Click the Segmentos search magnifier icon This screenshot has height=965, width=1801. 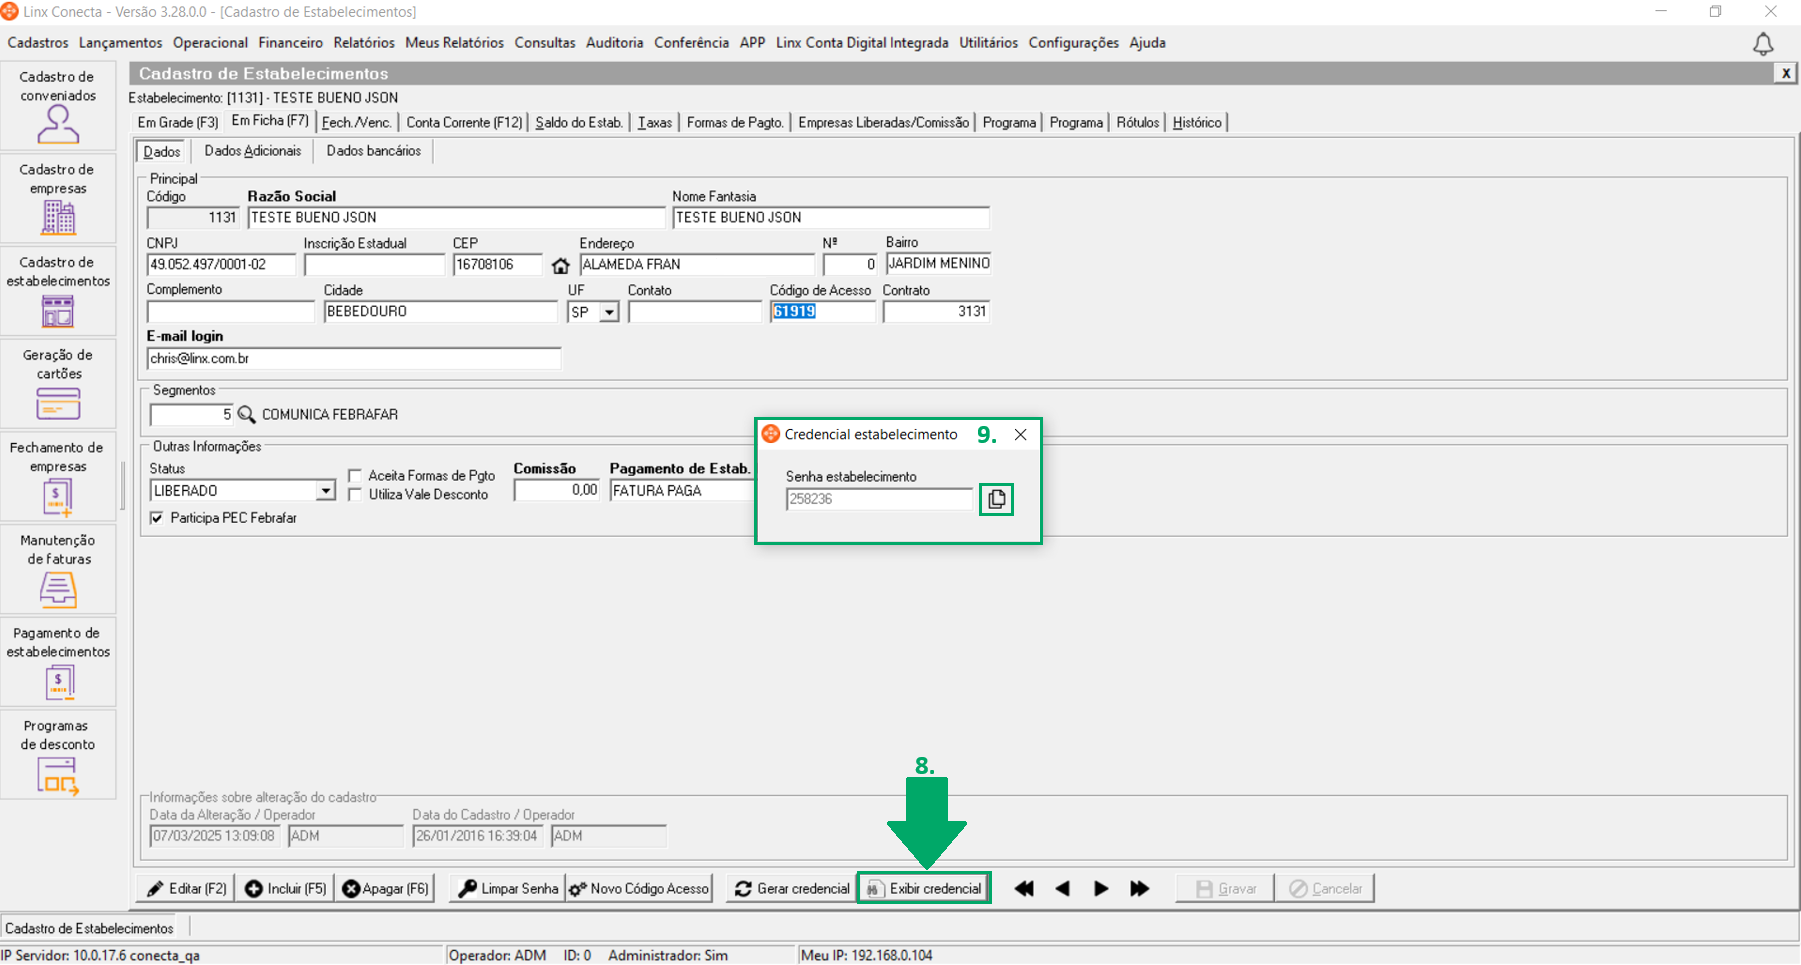point(246,414)
